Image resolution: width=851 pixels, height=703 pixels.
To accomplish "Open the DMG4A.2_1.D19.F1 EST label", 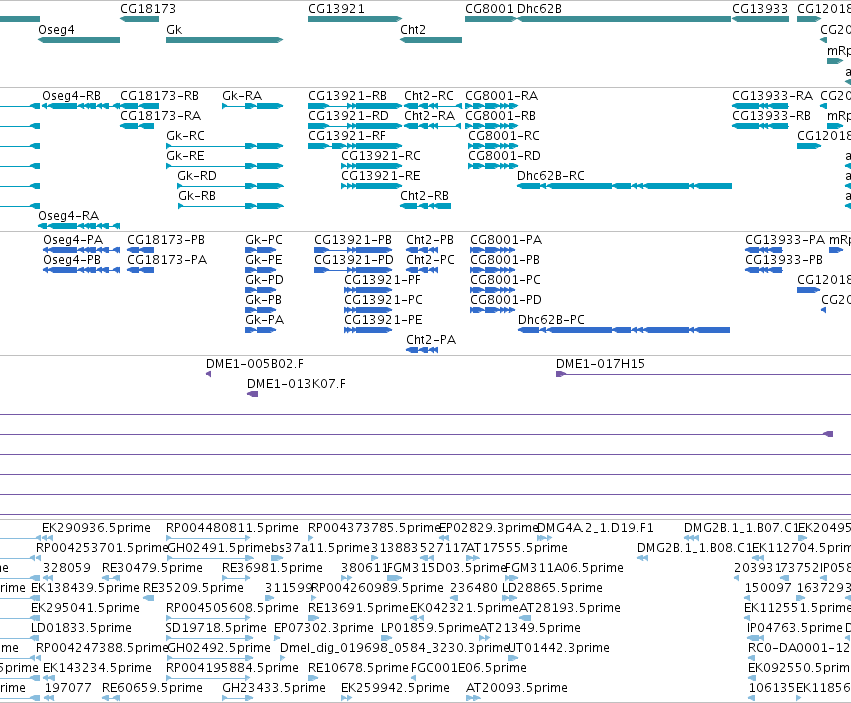I will pyautogui.click(x=595, y=528).
